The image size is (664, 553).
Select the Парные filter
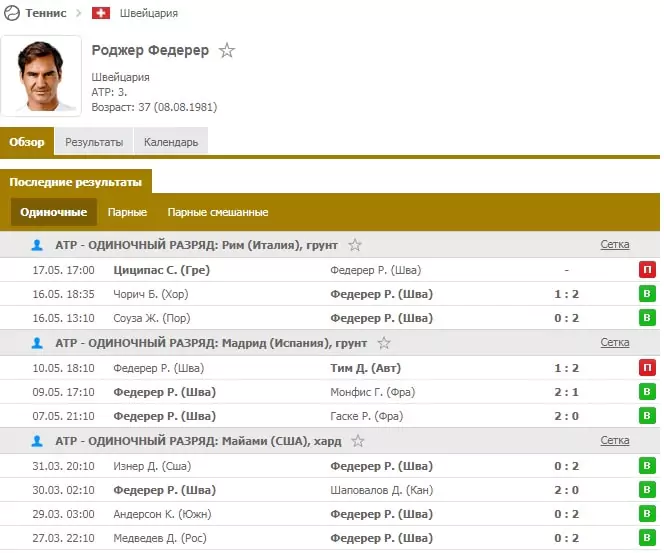pos(127,212)
